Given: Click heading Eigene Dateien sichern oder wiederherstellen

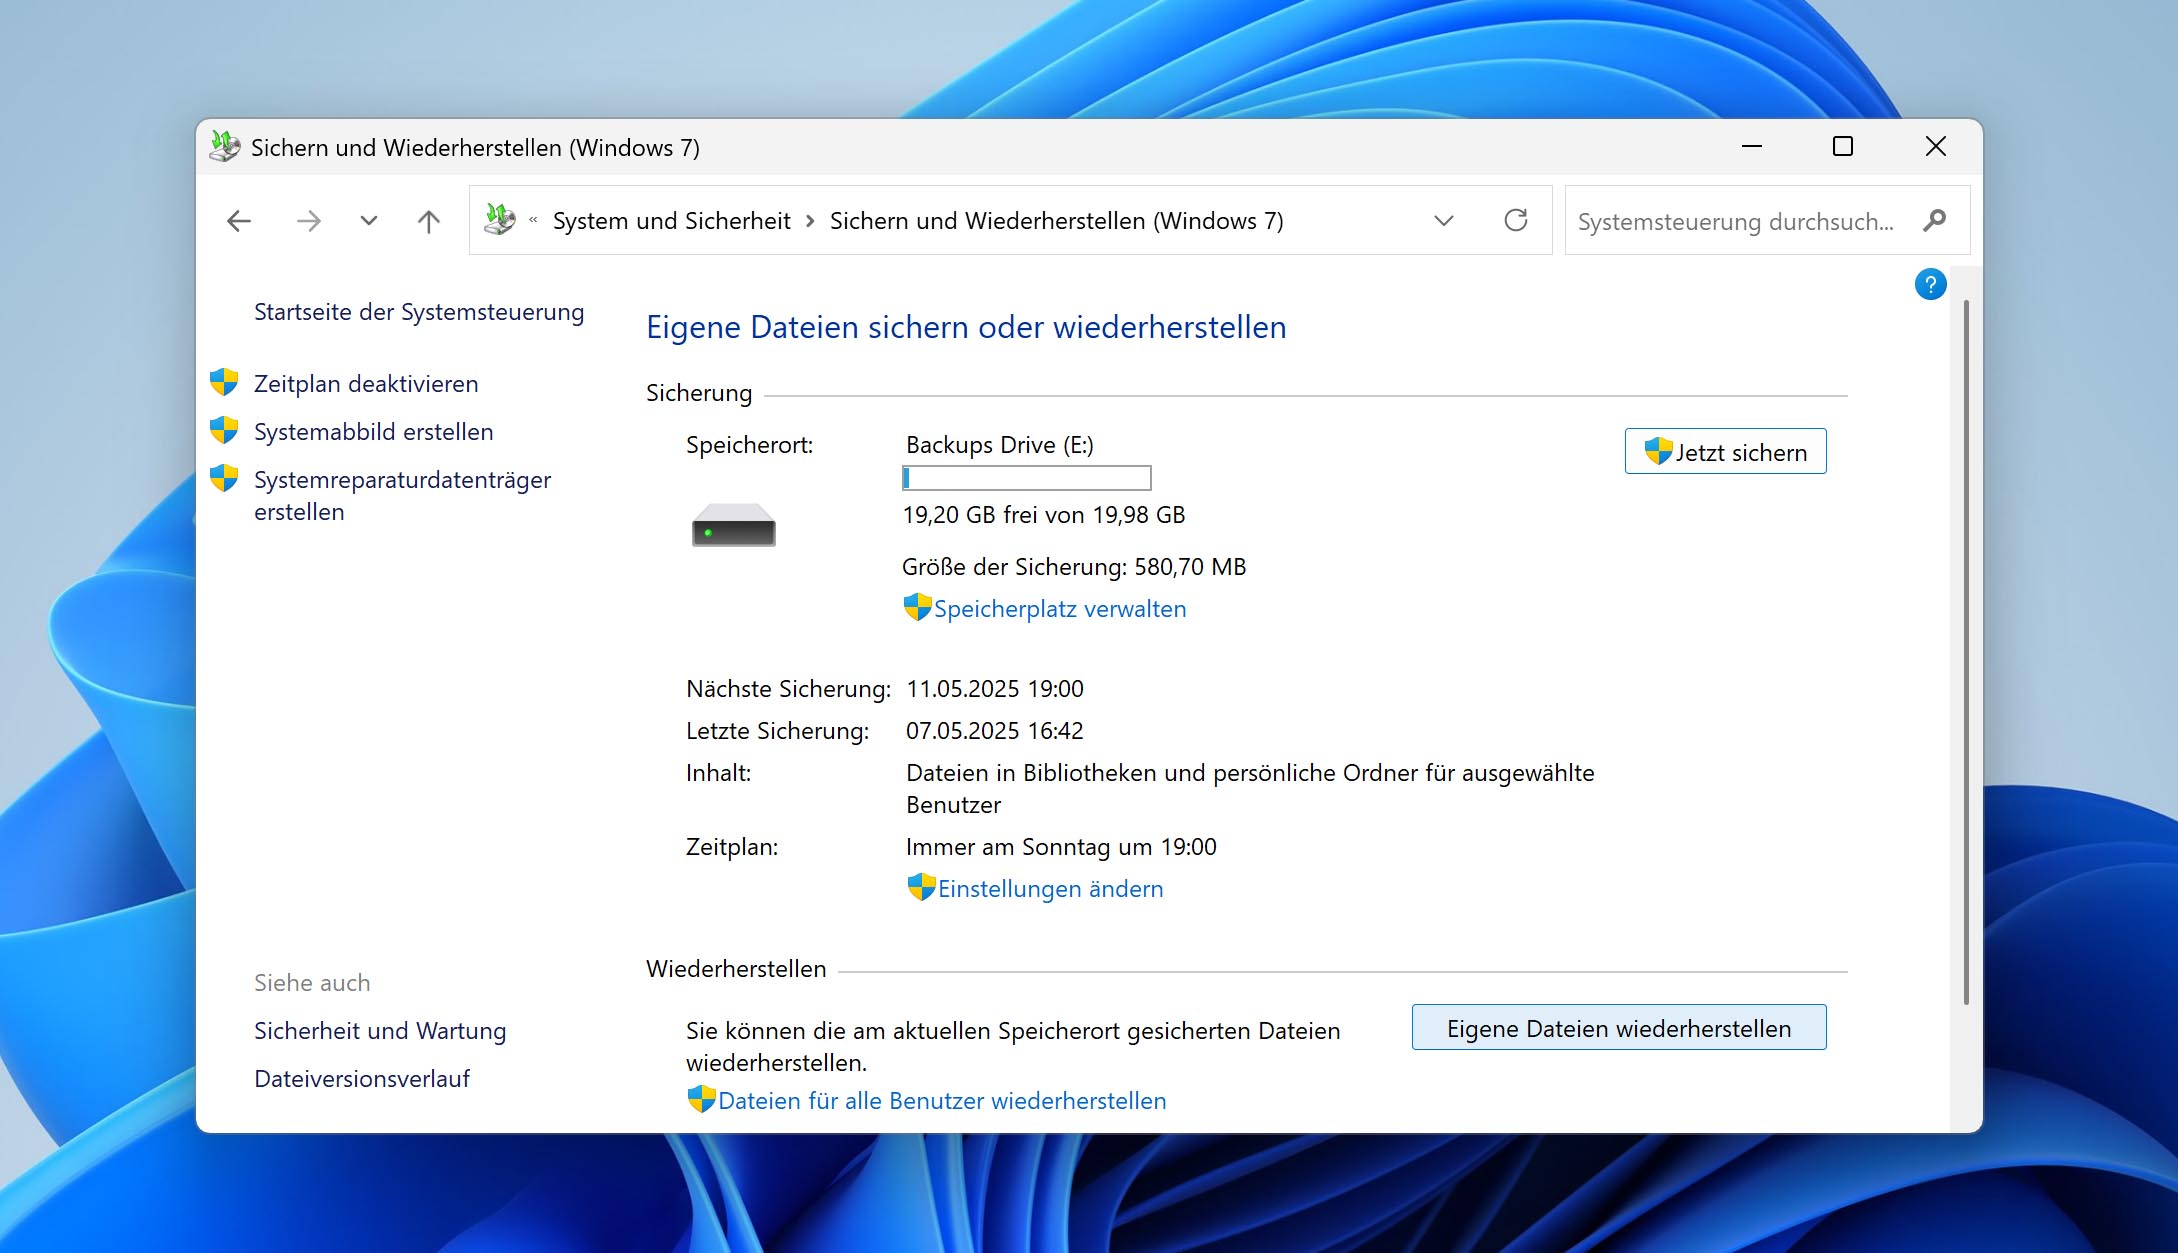Looking at the screenshot, I should [966, 328].
